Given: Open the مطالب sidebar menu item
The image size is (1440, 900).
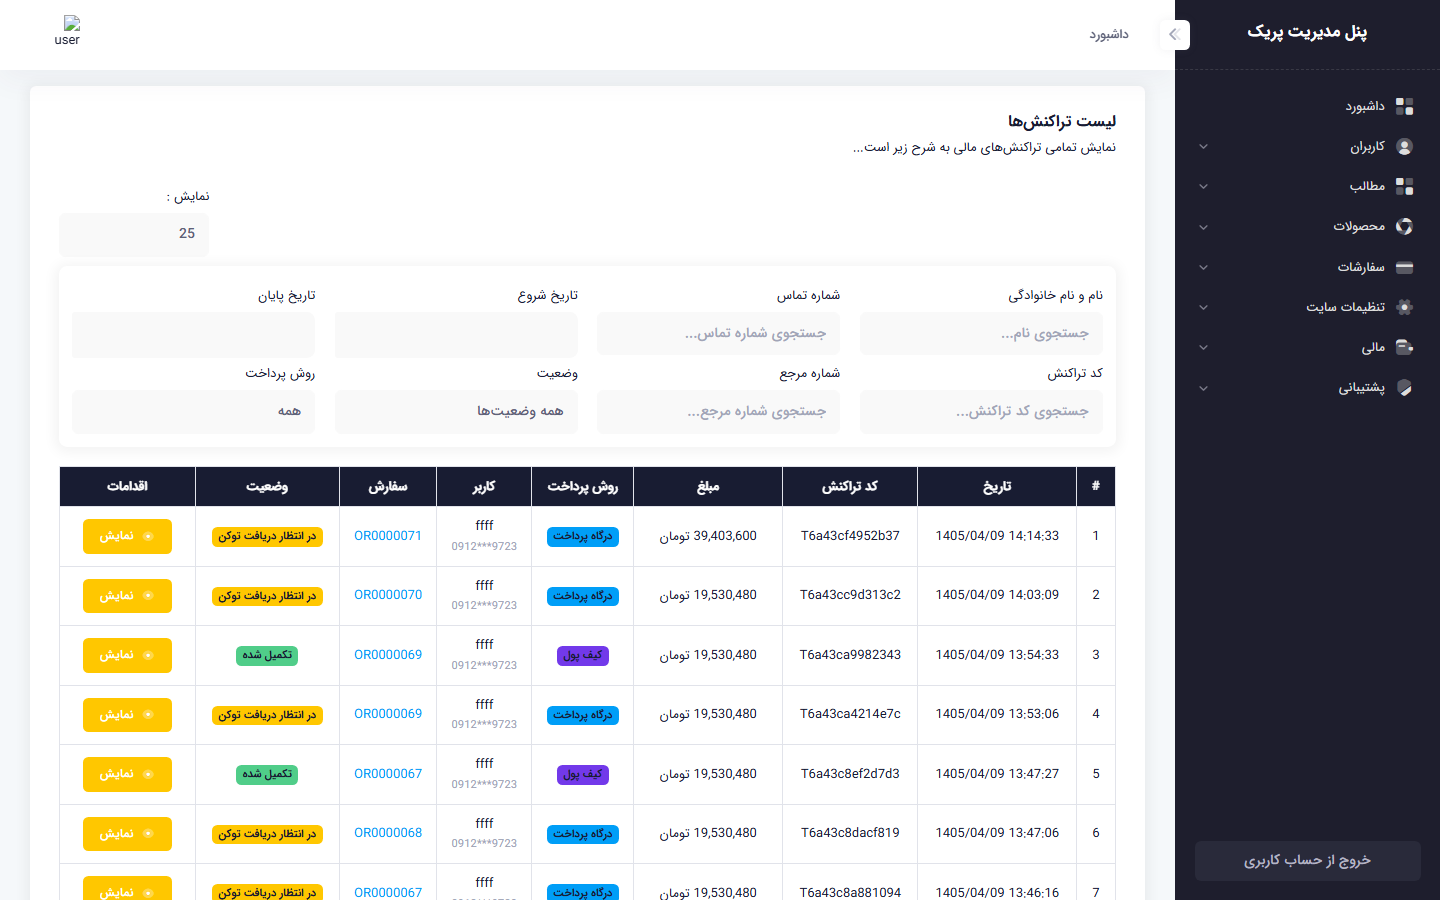Looking at the screenshot, I should [1307, 186].
